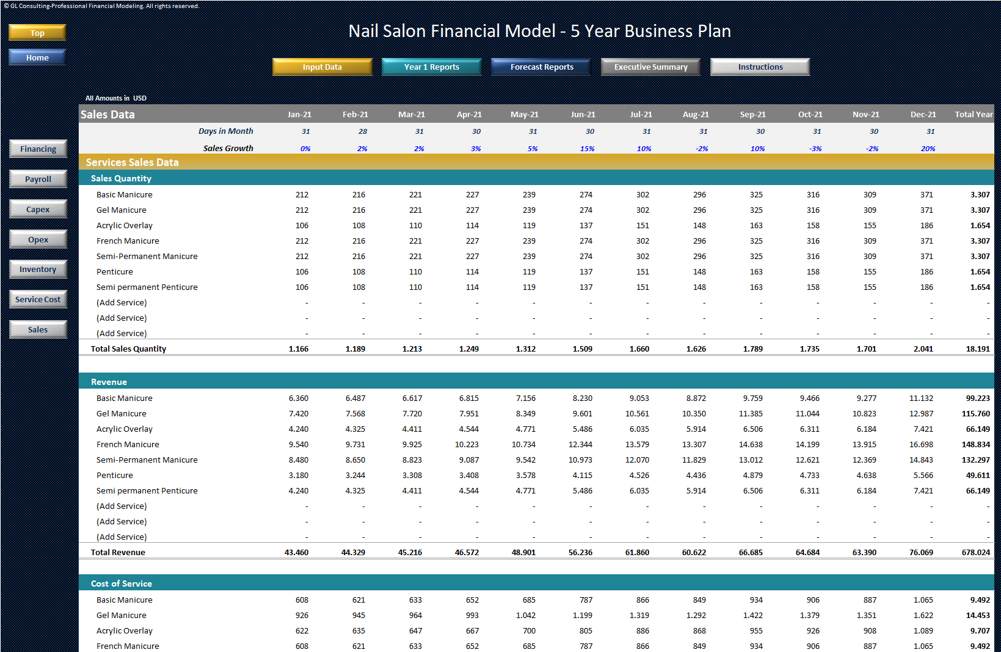Select Semi permanent Penticure in Sales Quantity
This screenshot has height=652, width=1001.
(x=147, y=287)
